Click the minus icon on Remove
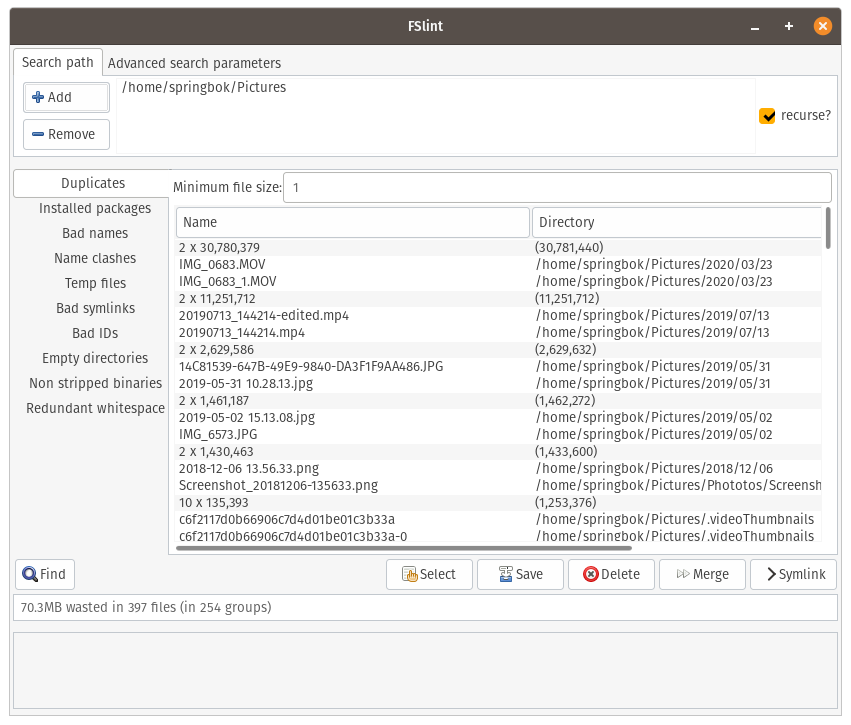The image size is (851, 725). coord(38,134)
